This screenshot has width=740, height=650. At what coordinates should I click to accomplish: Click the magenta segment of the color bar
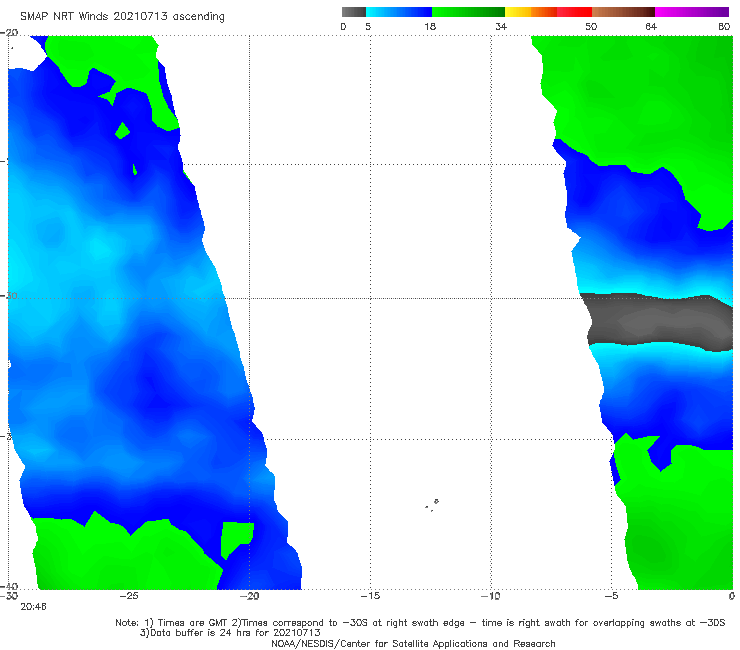tap(692, 12)
